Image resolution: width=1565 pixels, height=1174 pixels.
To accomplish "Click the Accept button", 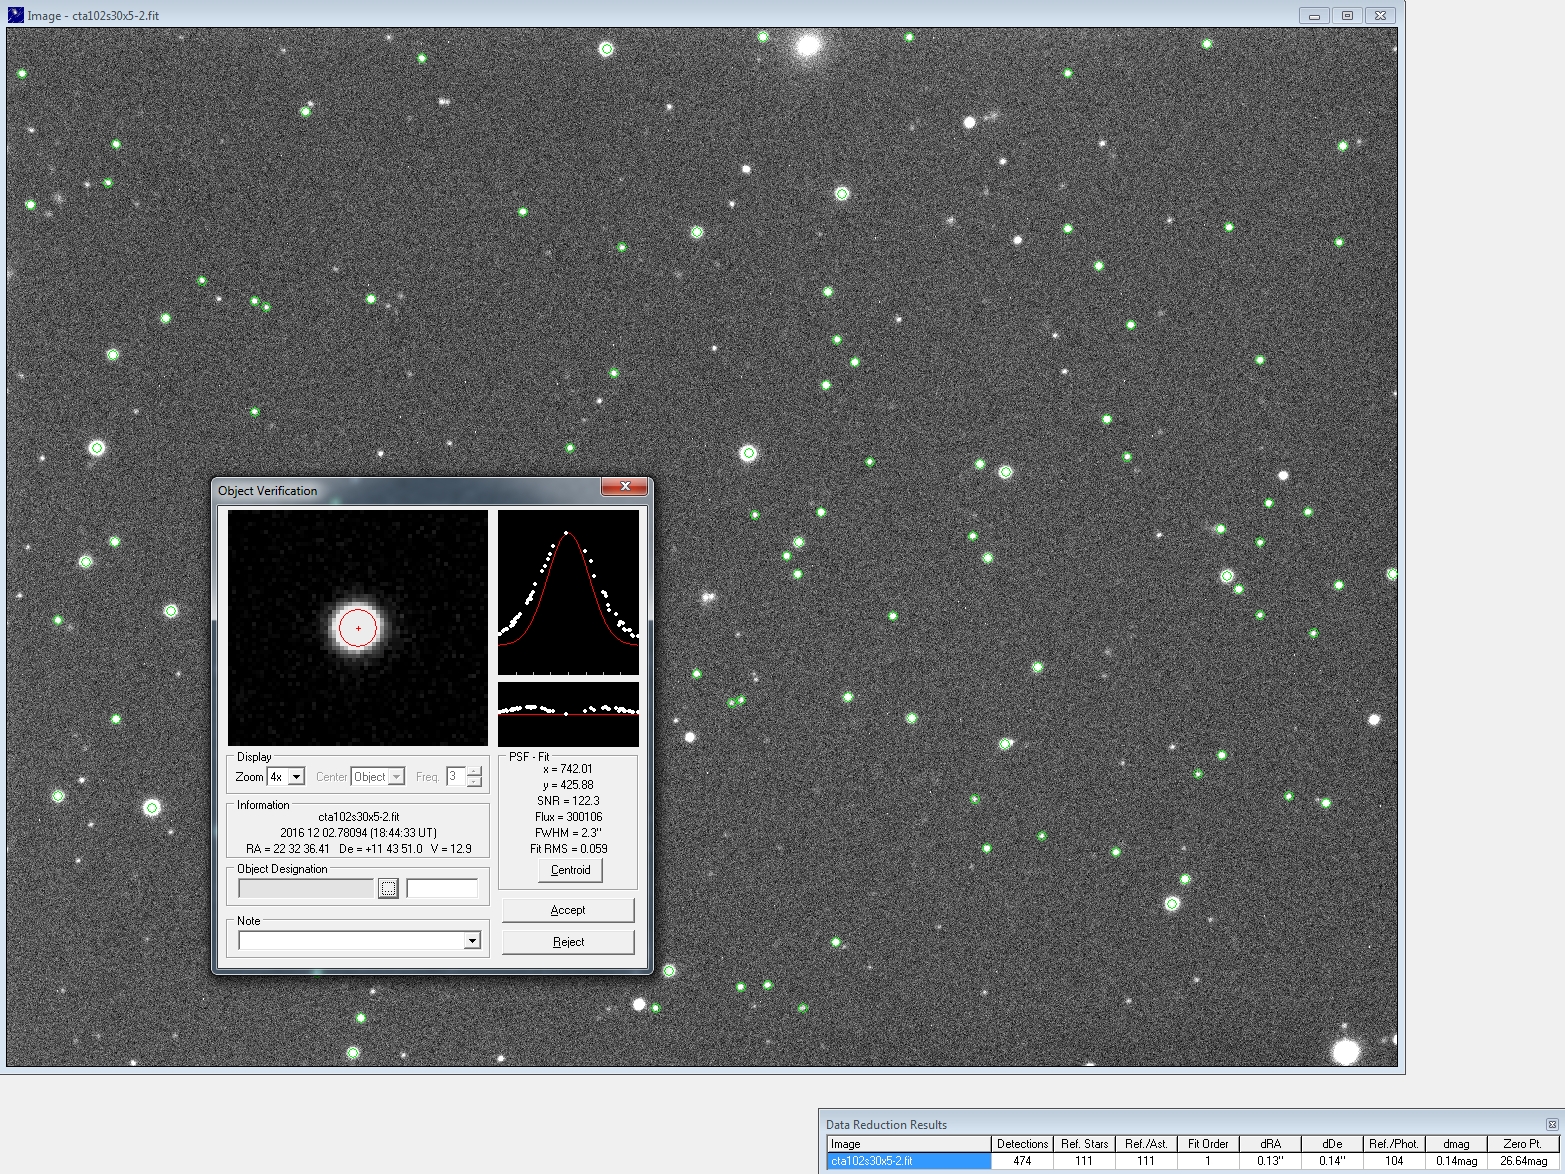I will click(567, 910).
